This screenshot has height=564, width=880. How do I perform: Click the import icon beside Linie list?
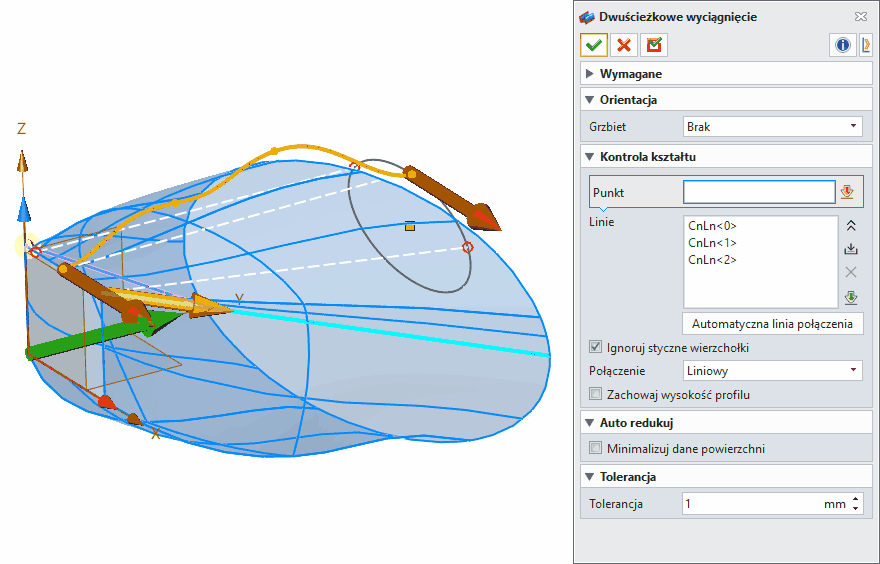[x=851, y=250]
